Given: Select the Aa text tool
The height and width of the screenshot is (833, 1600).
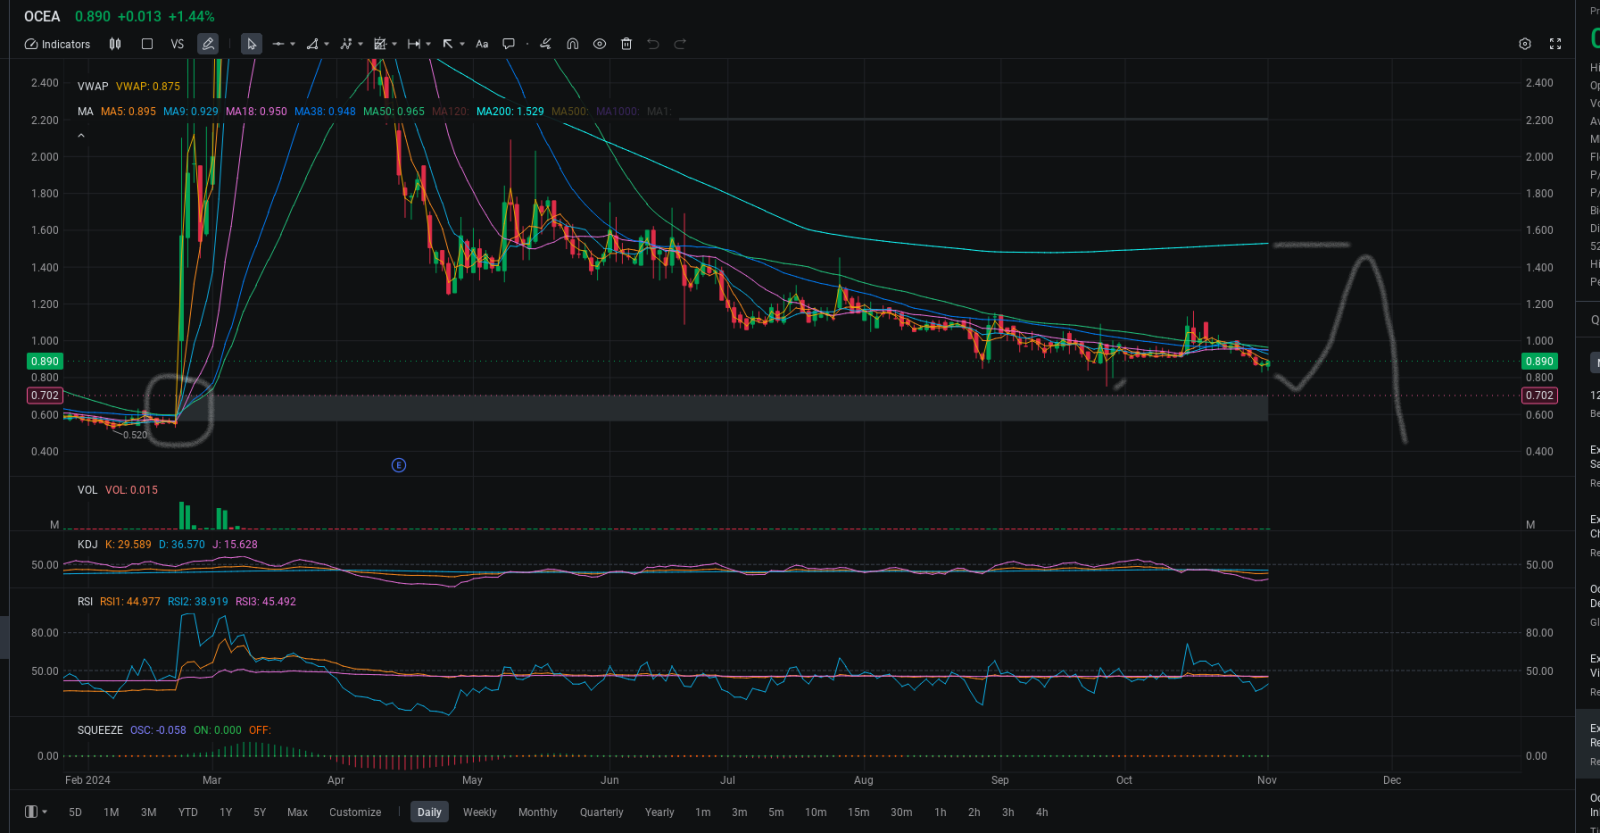Looking at the screenshot, I should click(x=482, y=44).
